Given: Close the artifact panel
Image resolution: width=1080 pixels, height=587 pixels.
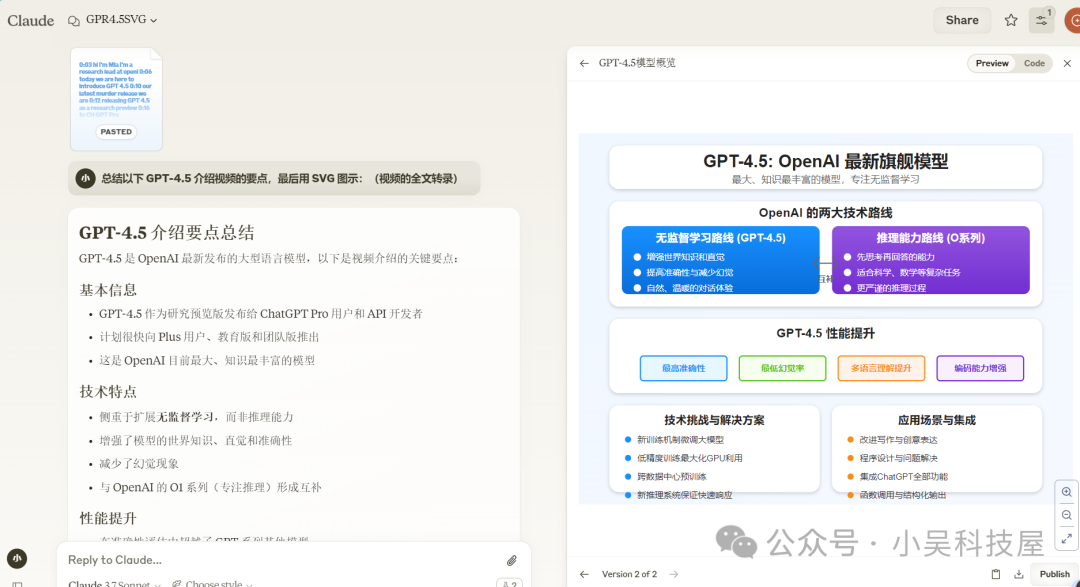Looking at the screenshot, I should click(x=1067, y=63).
